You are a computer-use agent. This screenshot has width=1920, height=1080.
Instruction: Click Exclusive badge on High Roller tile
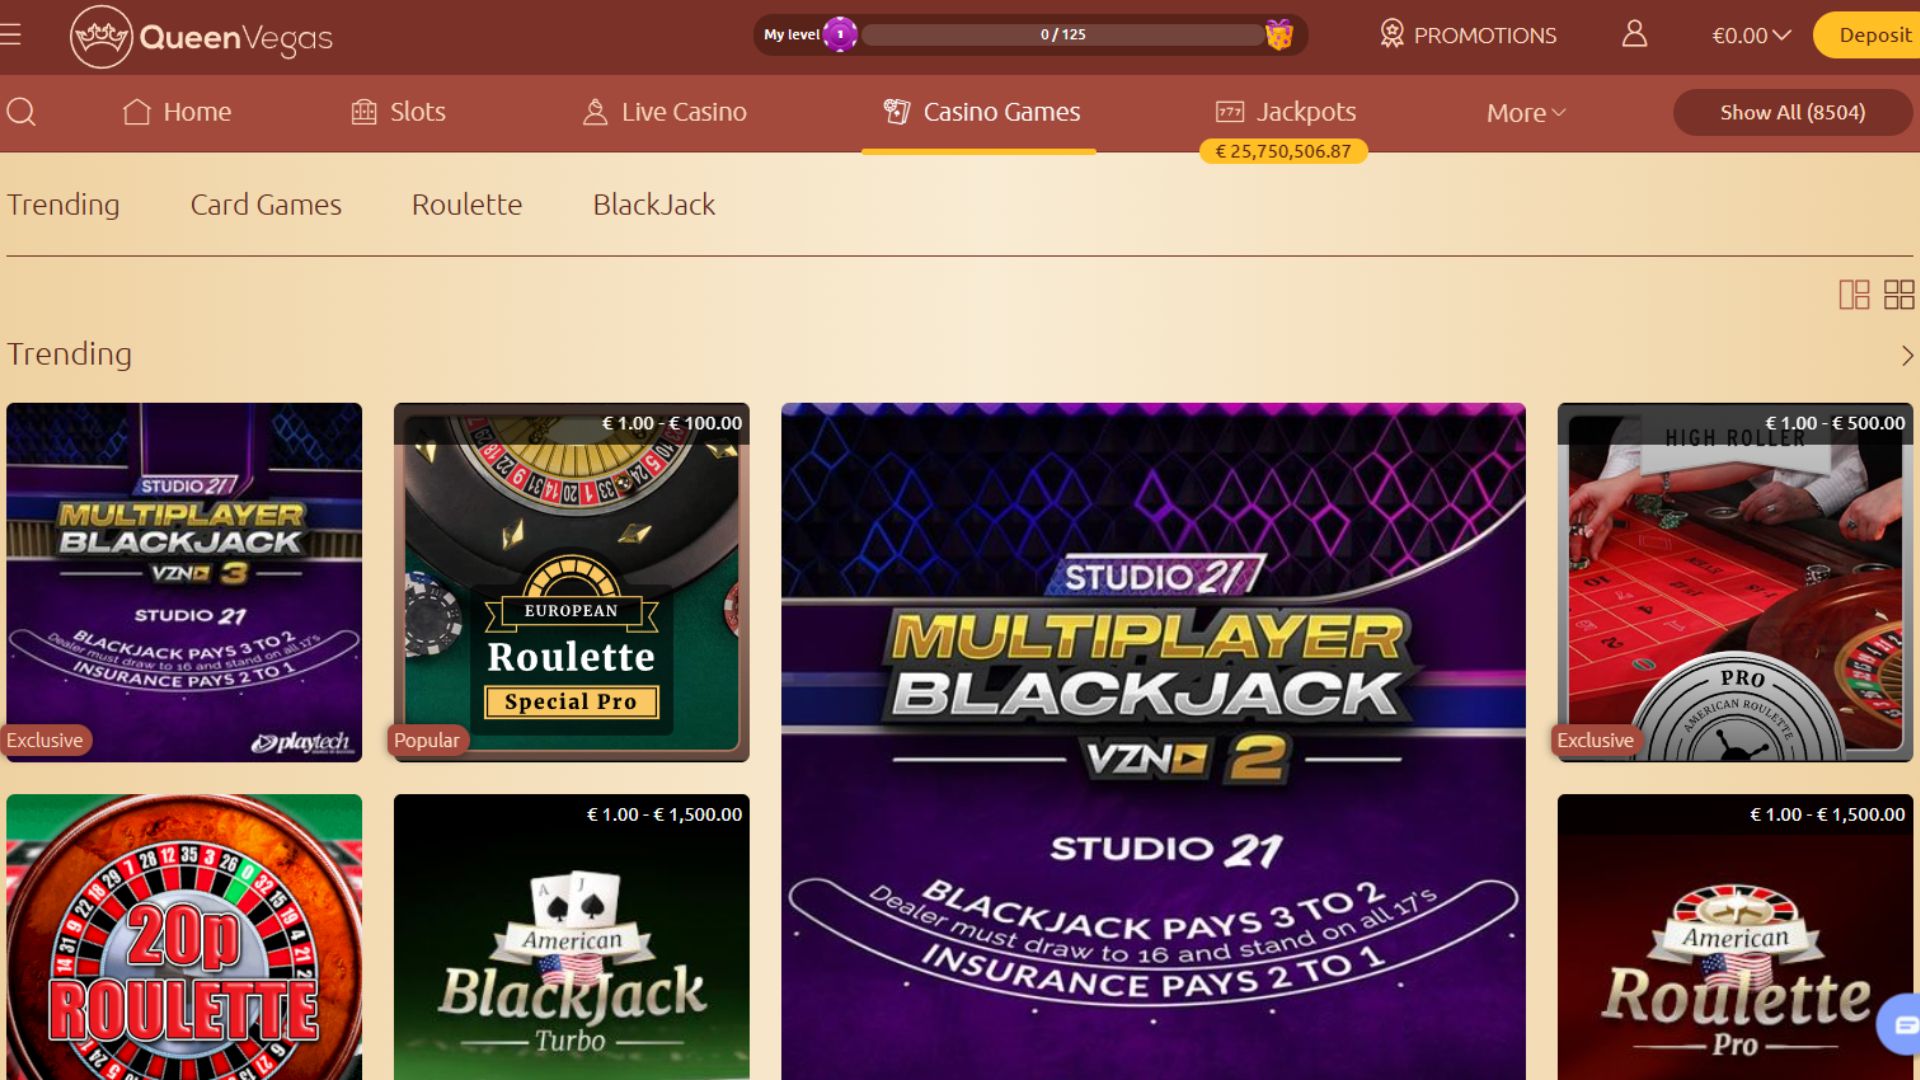click(x=1597, y=740)
